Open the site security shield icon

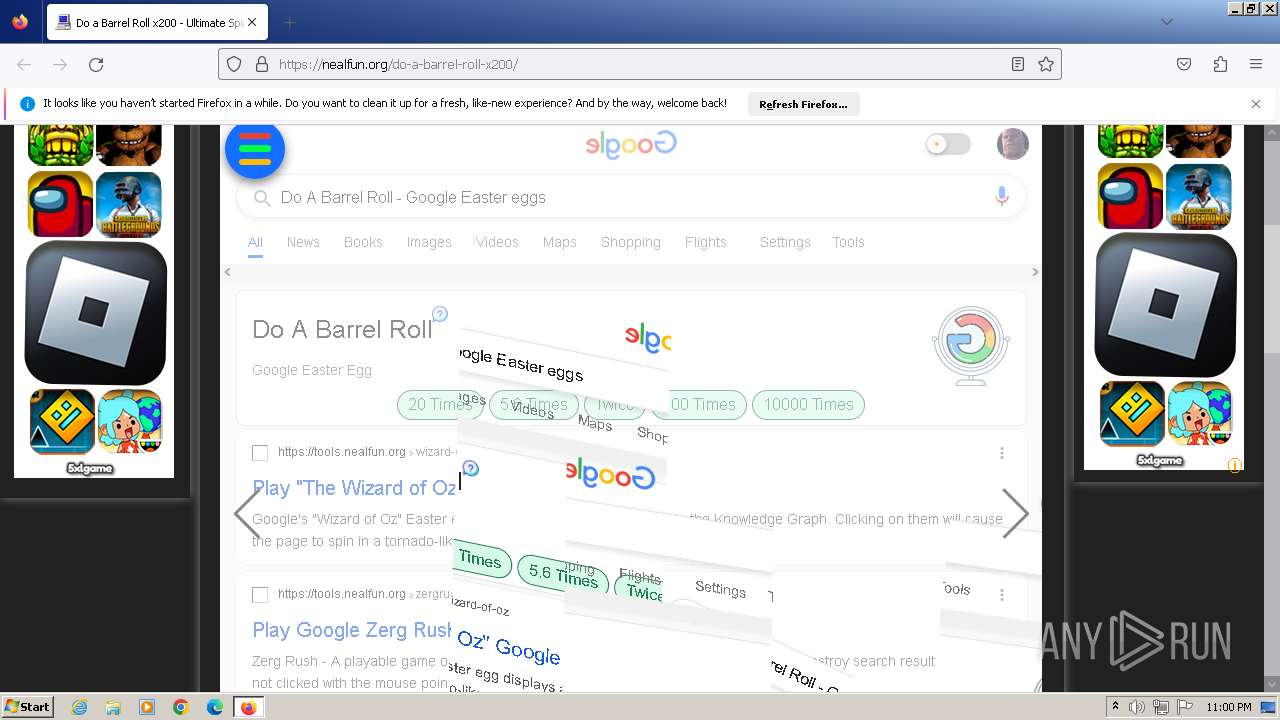coord(234,64)
